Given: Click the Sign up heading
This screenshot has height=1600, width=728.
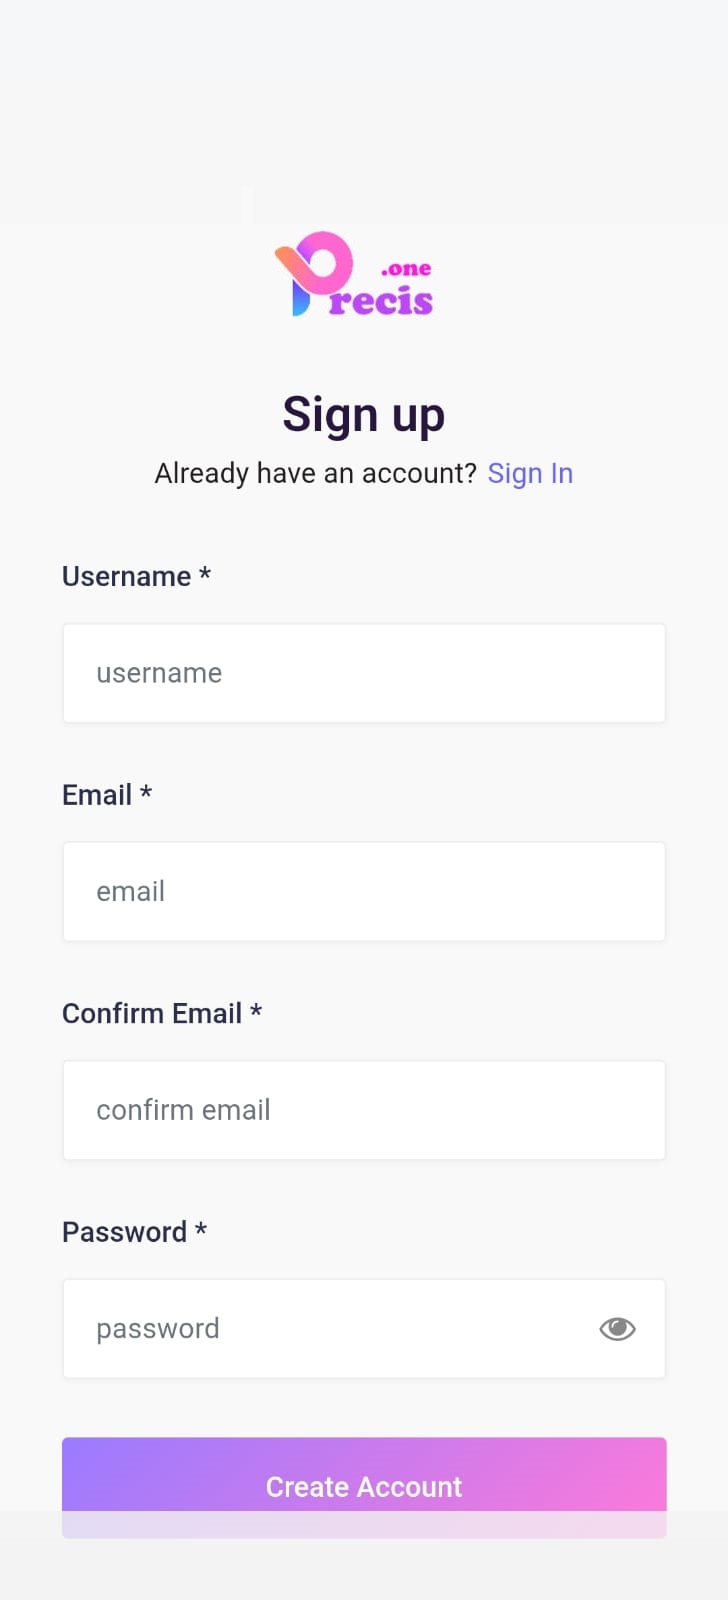Looking at the screenshot, I should click(364, 415).
